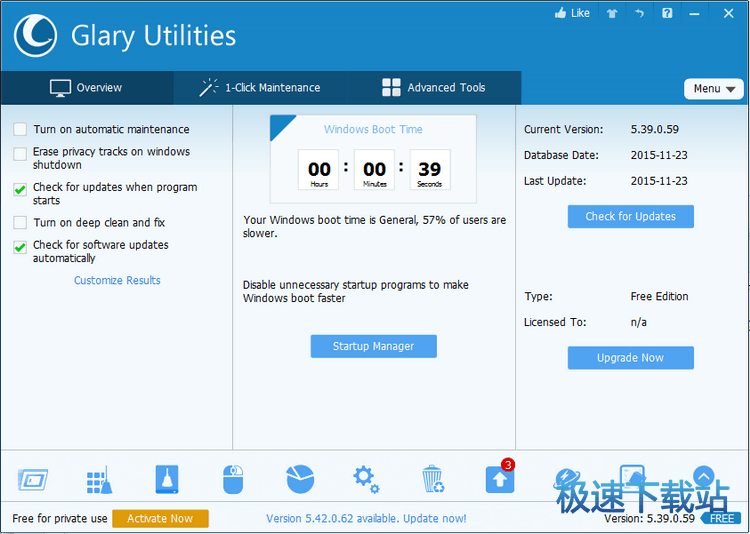Click the Last Update value 2015-11-23

coord(659,181)
